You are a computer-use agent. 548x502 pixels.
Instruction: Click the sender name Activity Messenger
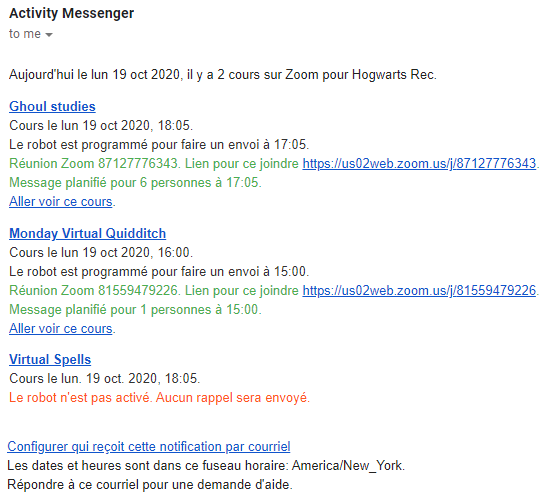[x=71, y=13]
